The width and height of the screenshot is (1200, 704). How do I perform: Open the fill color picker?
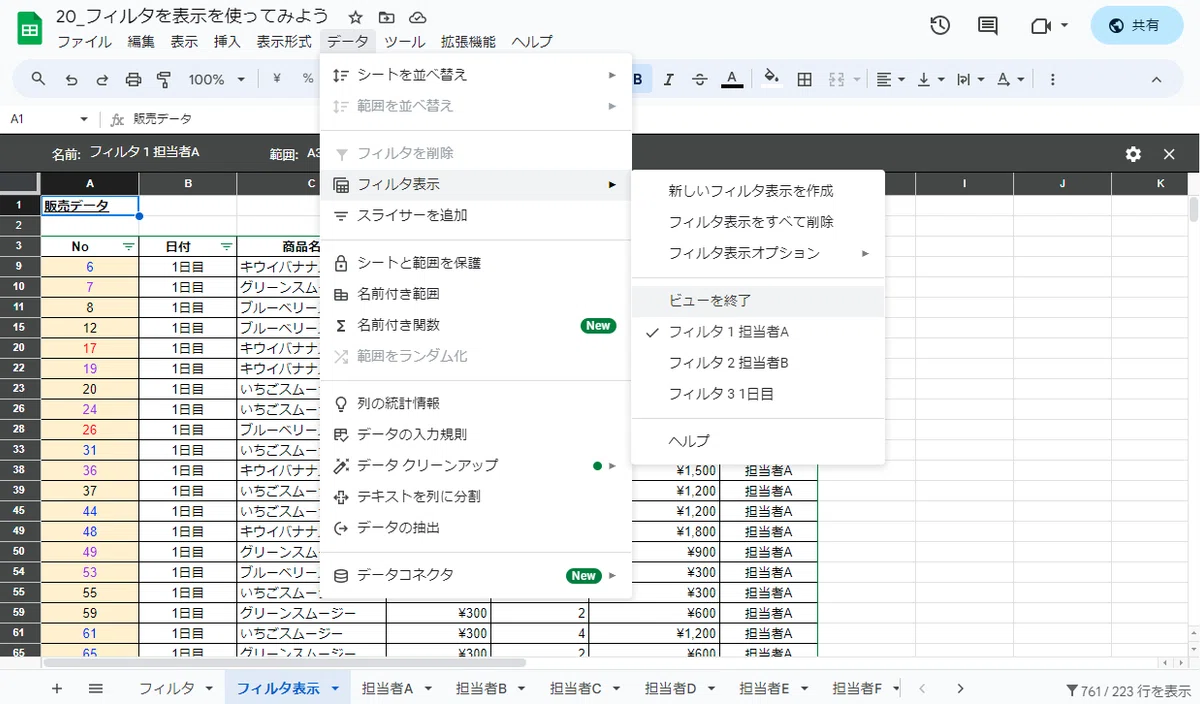pyautogui.click(x=771, y=79)
